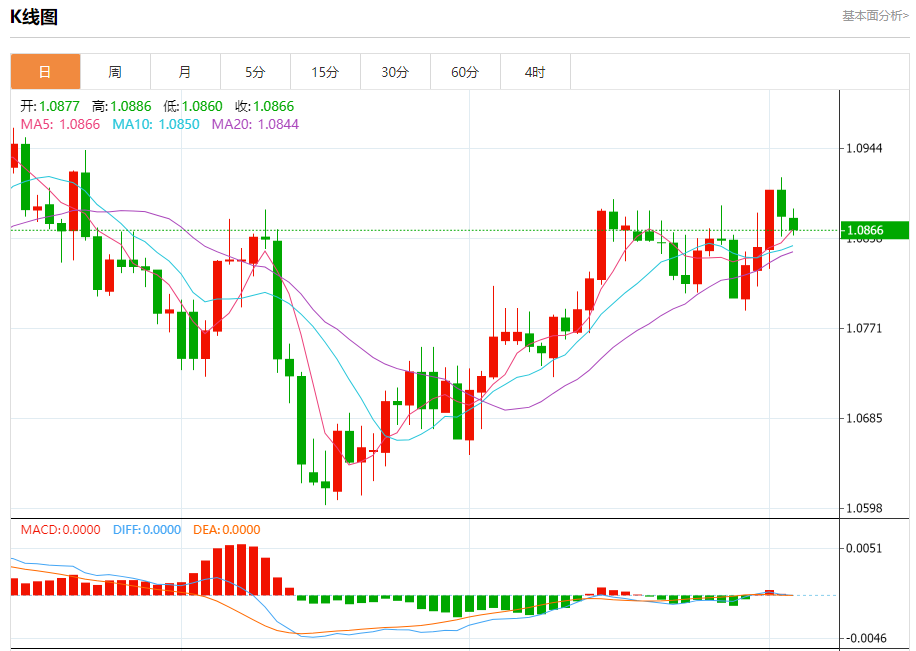Image resolution: width=916 pixels, height=651 pixels.
Task: Open the 基本面分析> link
Action: [x=875, y=16]
